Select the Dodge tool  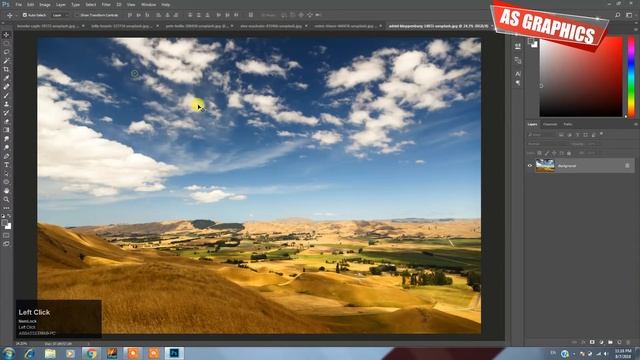[x=6, y=147]
